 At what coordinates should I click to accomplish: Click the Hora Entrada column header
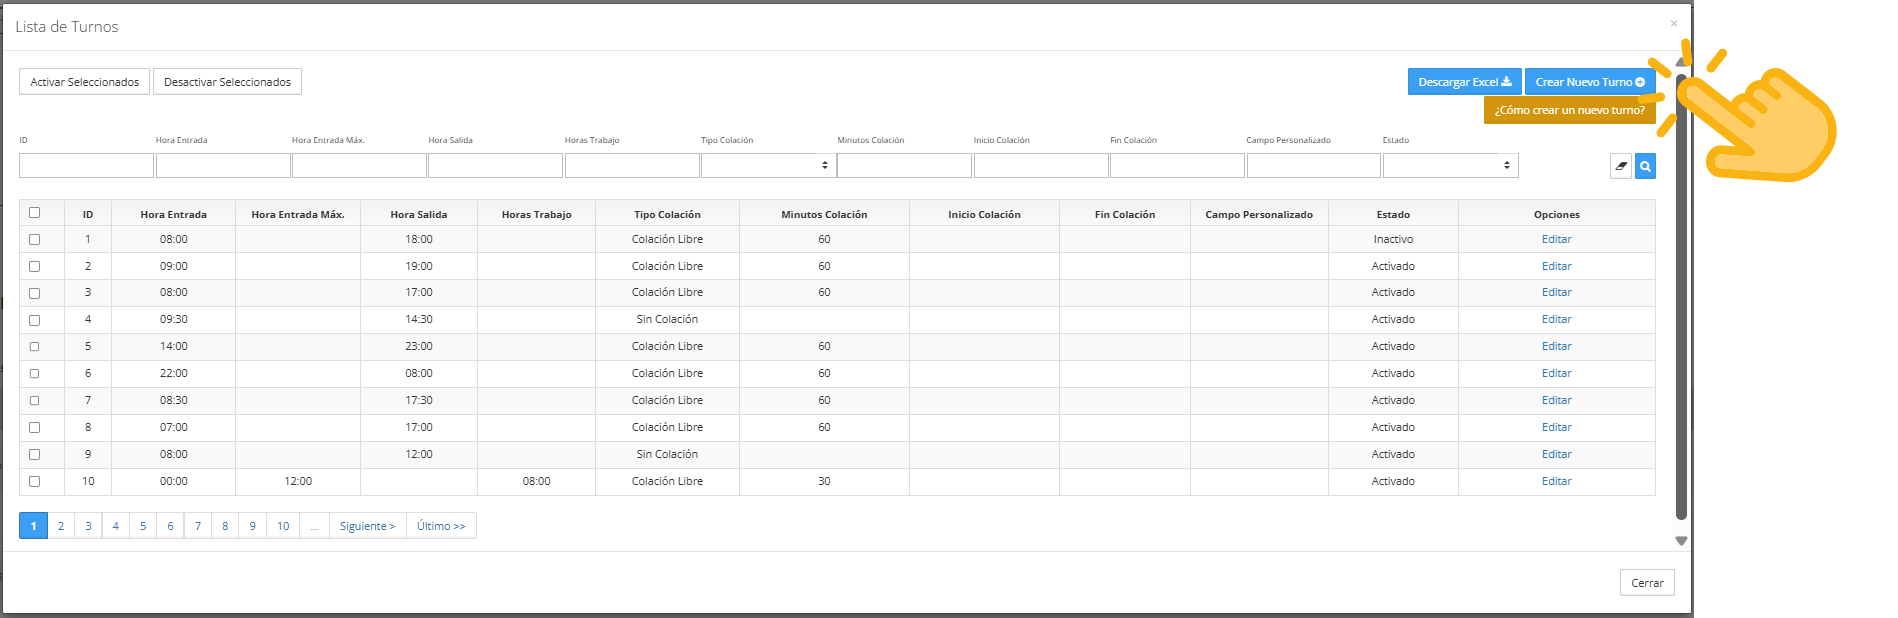[x=173, y=214]
